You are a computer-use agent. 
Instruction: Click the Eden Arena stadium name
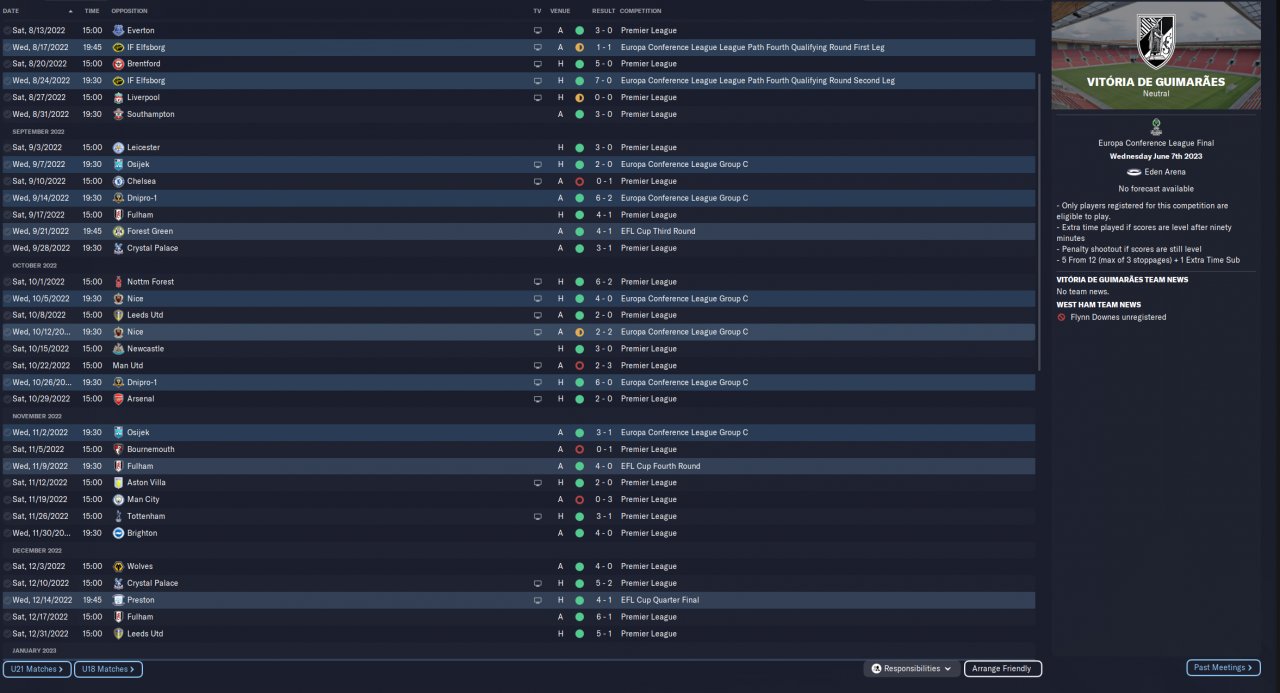1165,172
